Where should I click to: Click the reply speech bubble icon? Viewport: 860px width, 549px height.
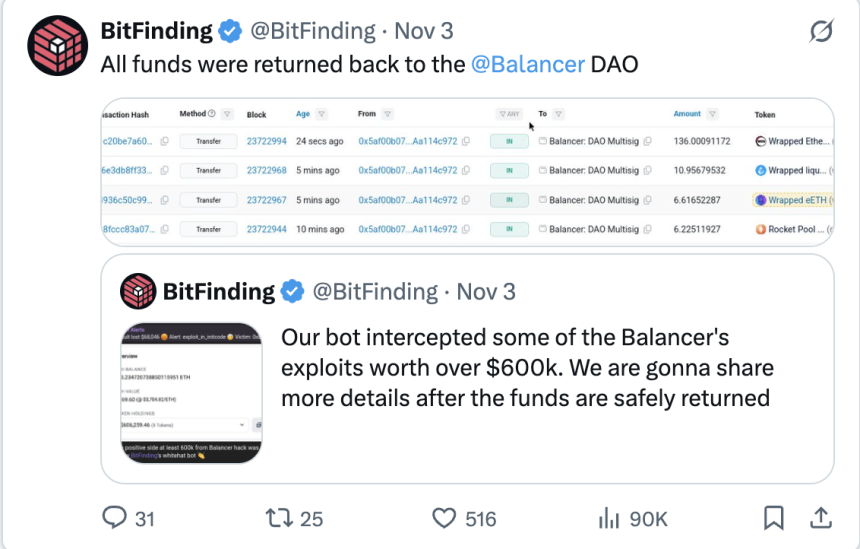click(x=117, y=517)
